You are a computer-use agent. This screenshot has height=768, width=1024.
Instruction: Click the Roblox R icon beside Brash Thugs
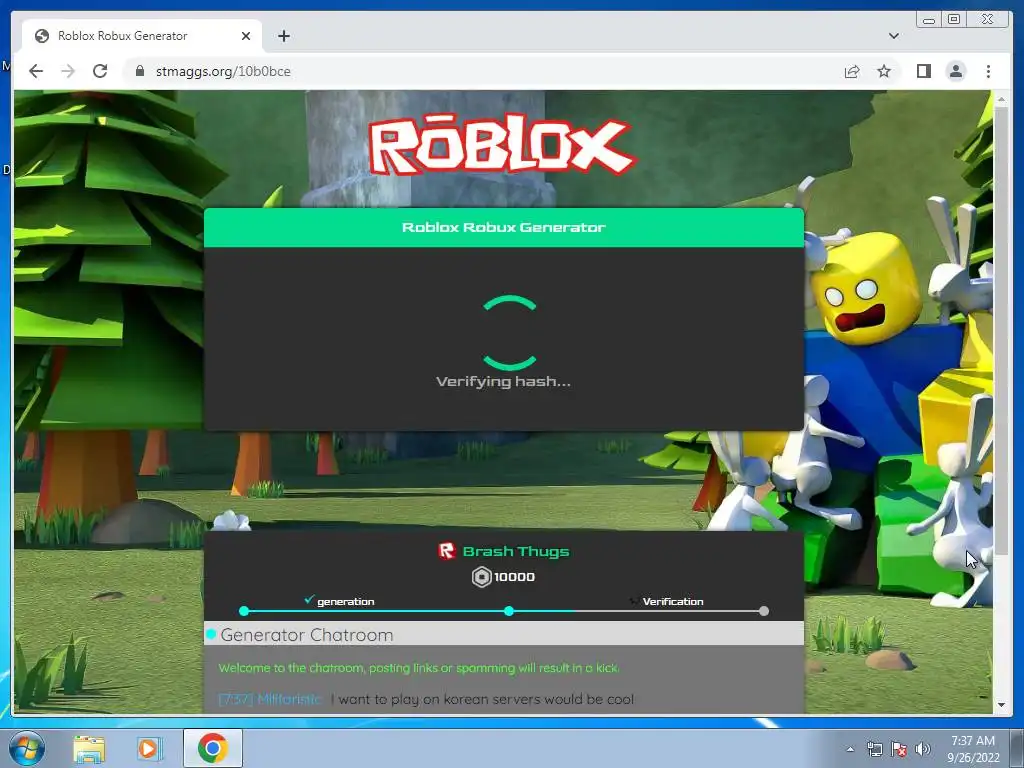tap(447, 551)
